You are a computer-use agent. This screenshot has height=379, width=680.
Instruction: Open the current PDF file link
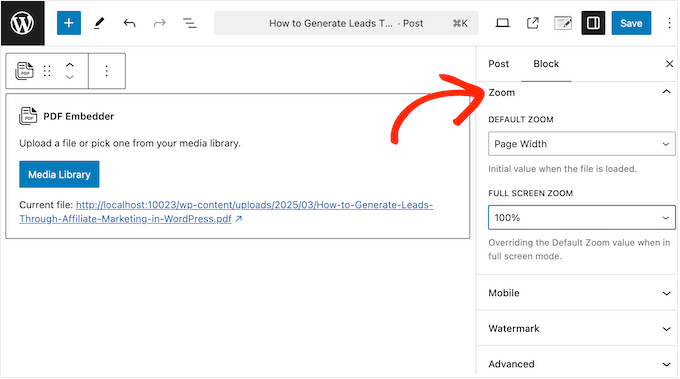(x=226, y=212)
